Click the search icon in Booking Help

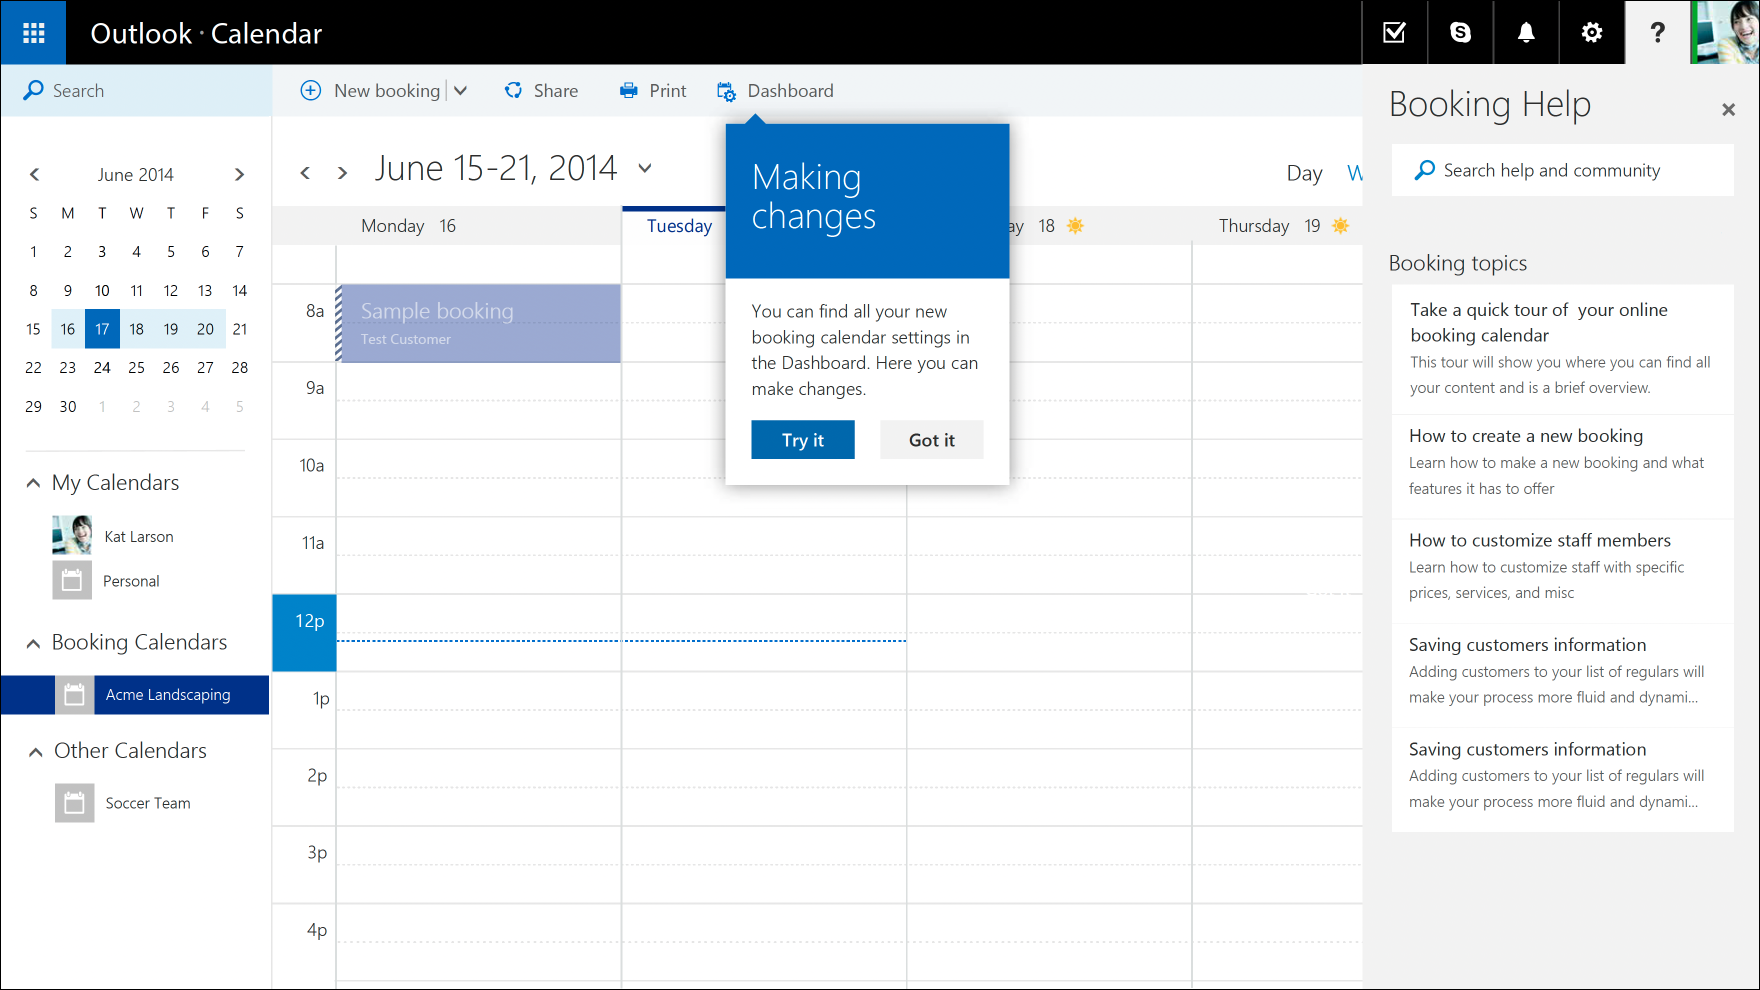point(1425,170)
